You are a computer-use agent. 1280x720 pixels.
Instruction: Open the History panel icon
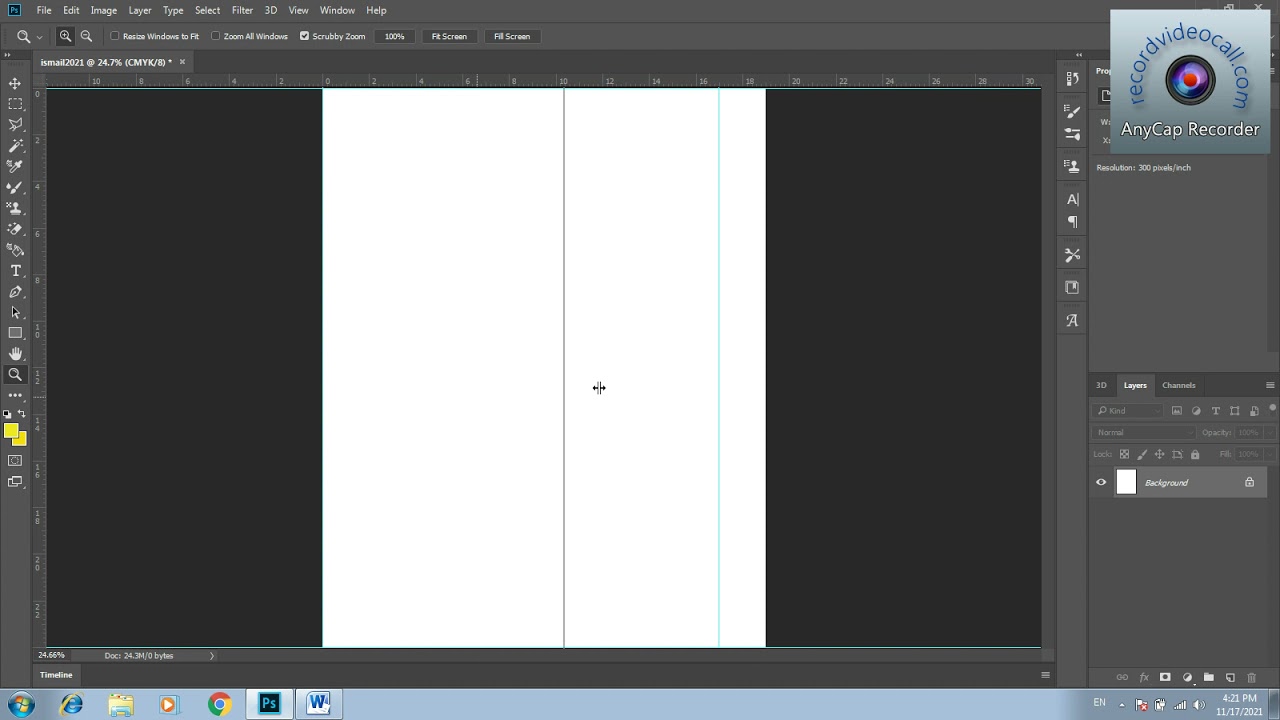point(1072,78)
